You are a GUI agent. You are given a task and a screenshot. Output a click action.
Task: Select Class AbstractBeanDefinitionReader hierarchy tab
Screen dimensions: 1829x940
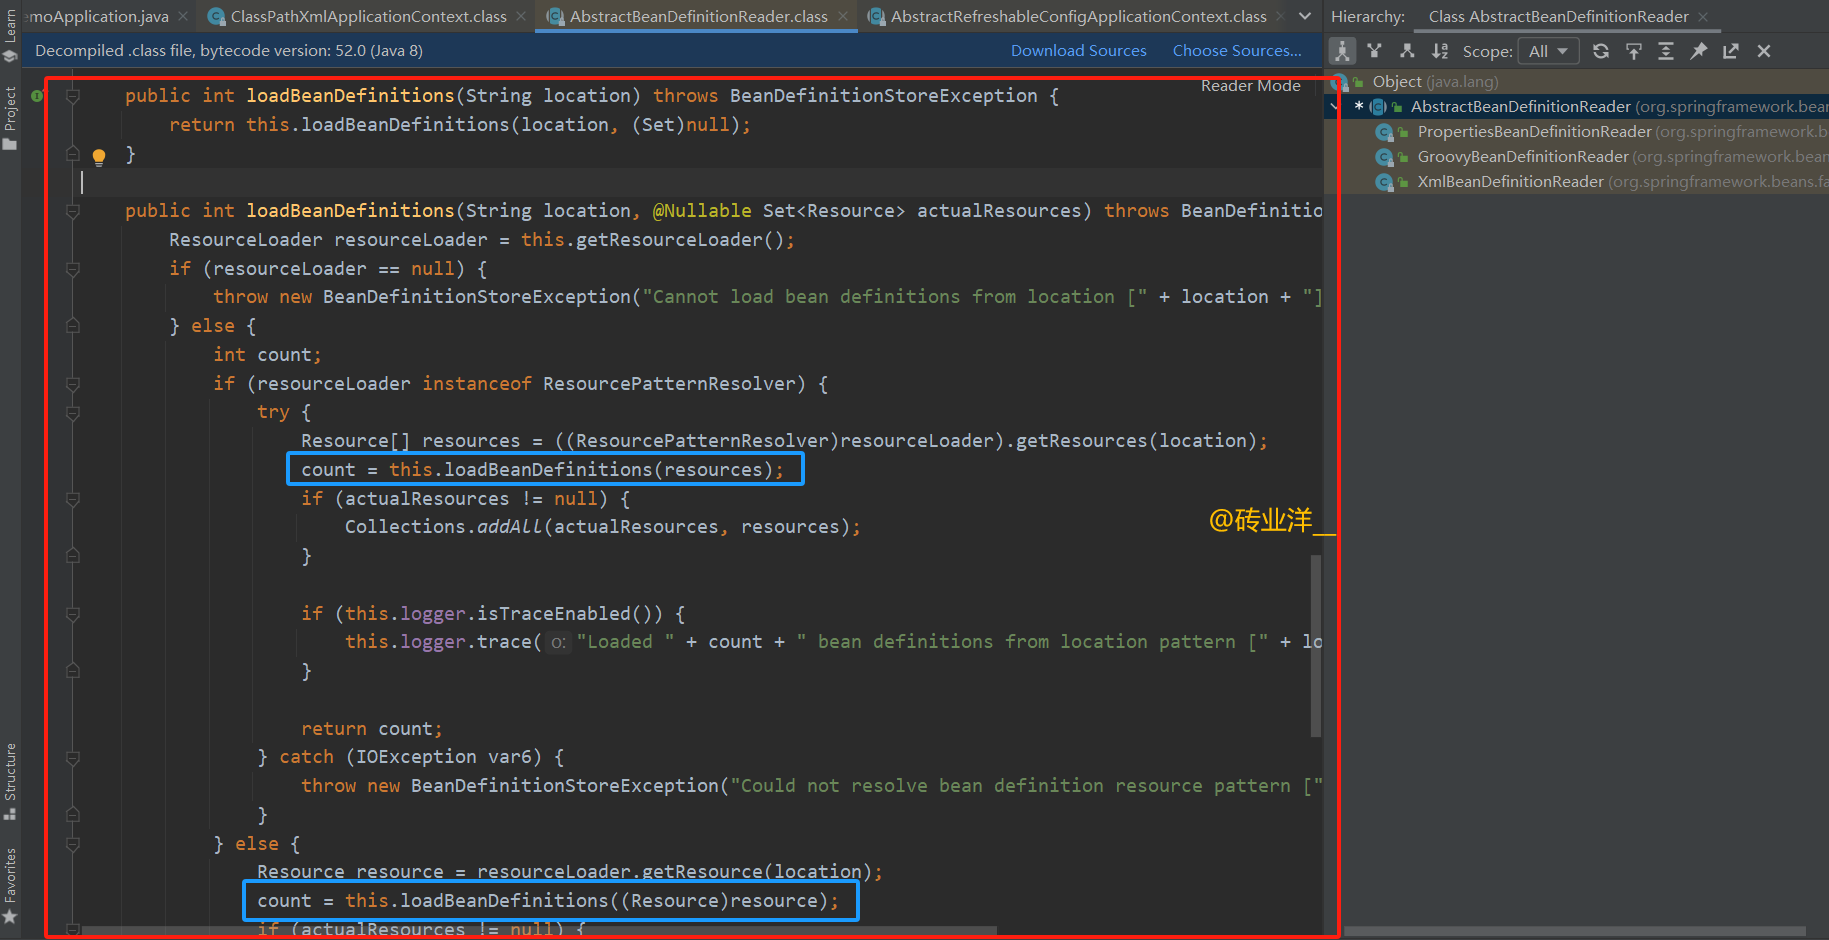coord(1558,17)
